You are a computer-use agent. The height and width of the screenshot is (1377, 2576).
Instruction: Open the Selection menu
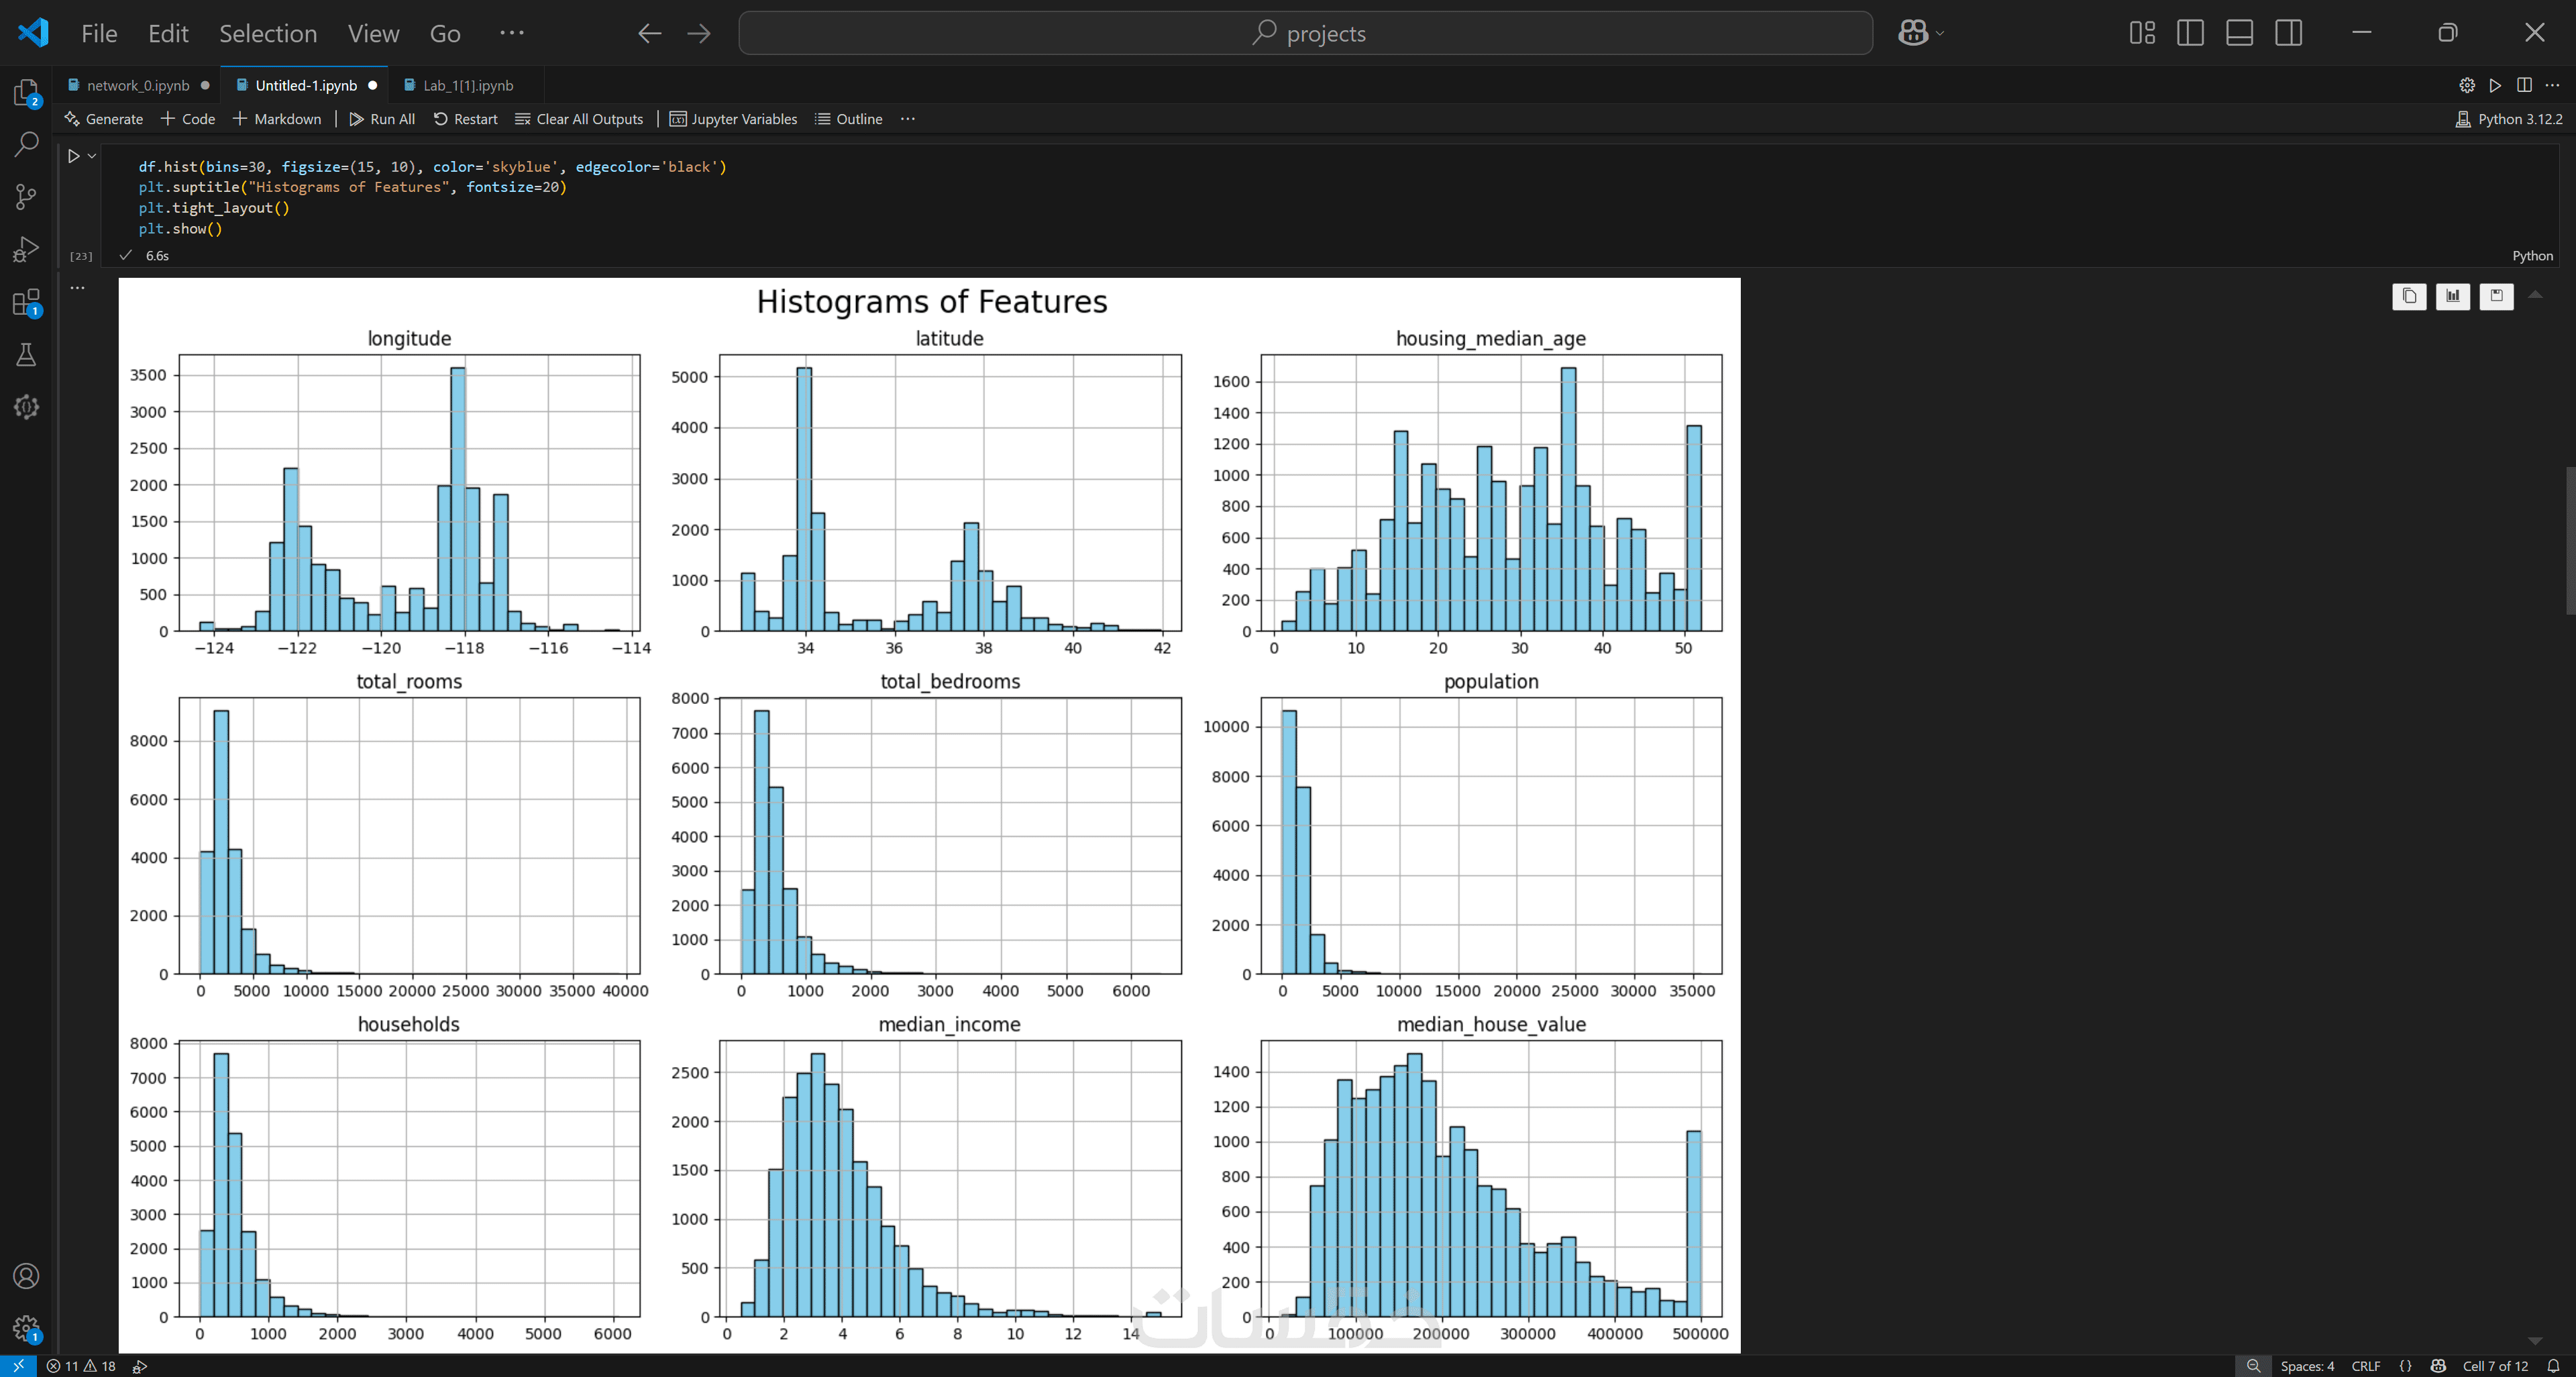[x=268, y=33]
